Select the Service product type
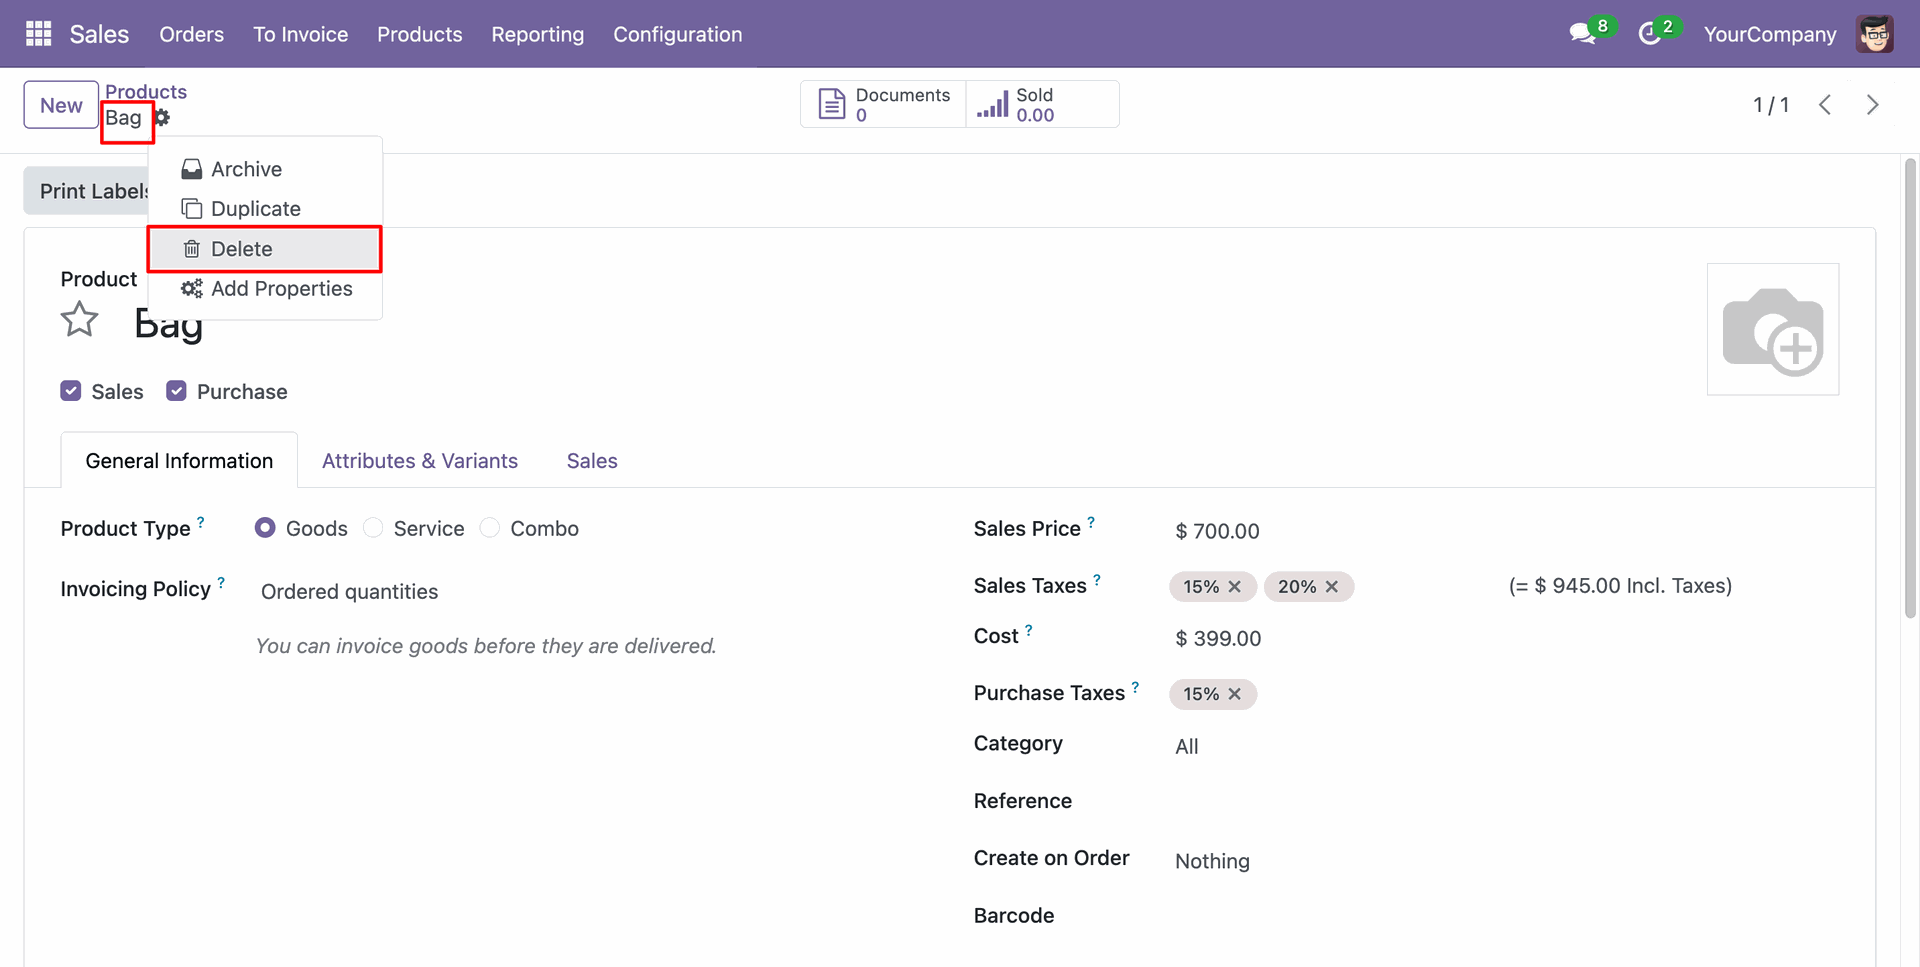Viewport: 1920px width, 967px height. pyautogui.click(x=373, y=528)
